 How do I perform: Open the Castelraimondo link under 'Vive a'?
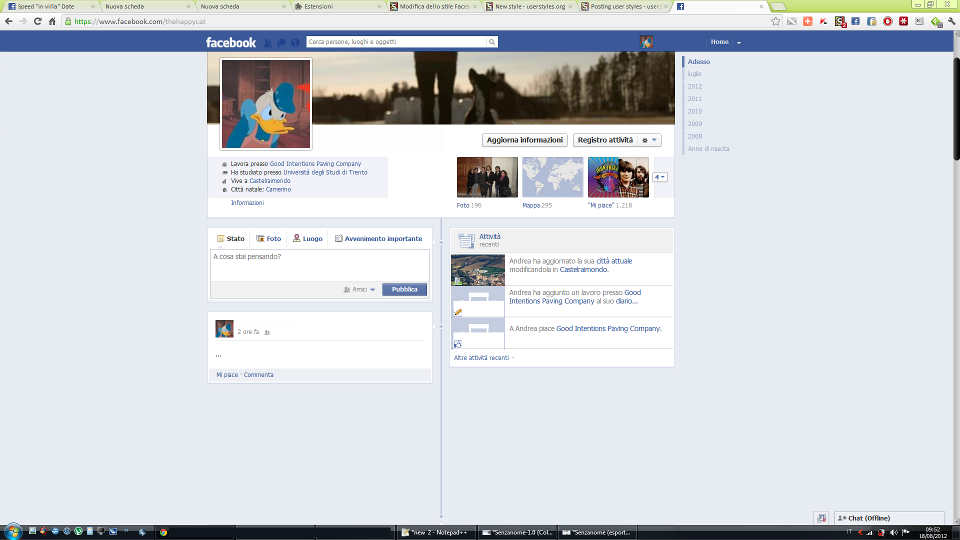(270, 181)
